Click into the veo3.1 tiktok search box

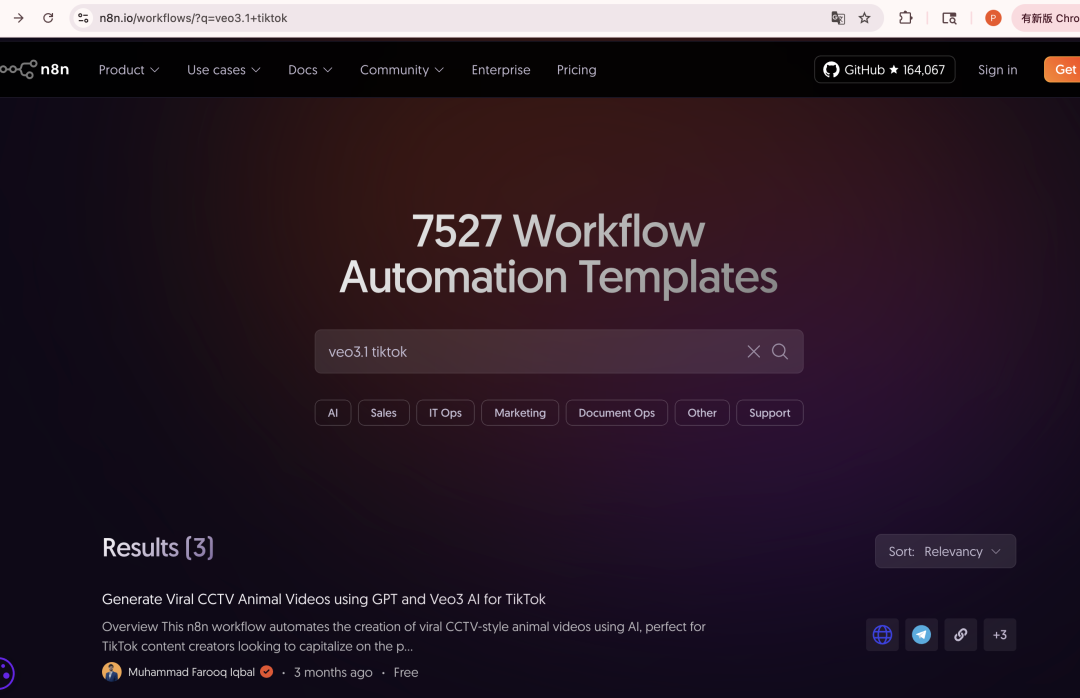click(530, 352)
